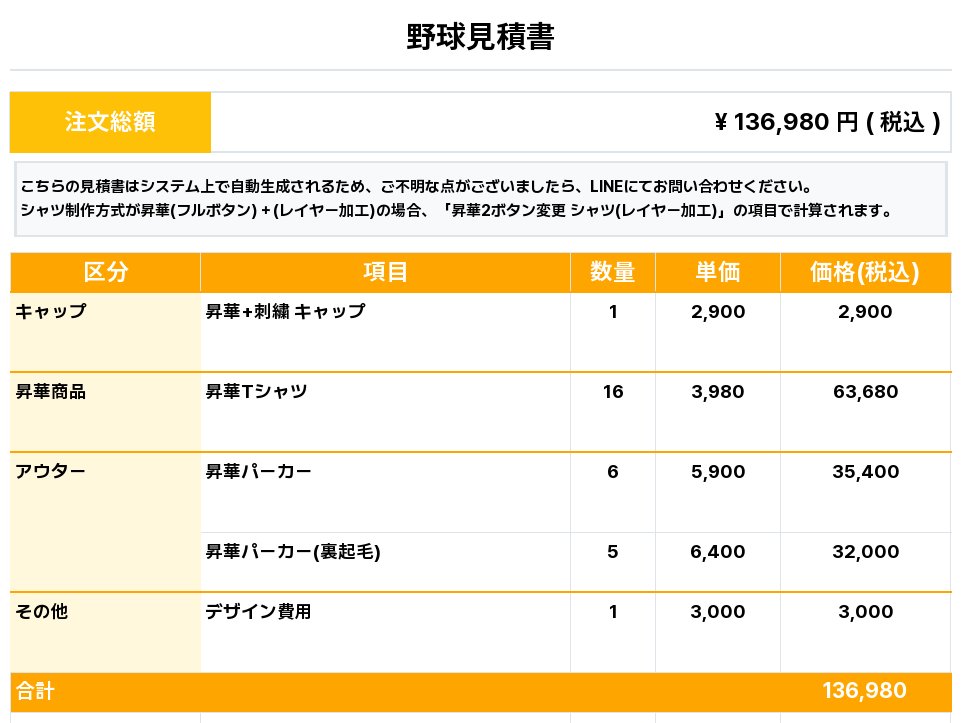Screen dimensions: 961x723
Task: Select the デザイン費用 item
Action: (x=258, y=612)
